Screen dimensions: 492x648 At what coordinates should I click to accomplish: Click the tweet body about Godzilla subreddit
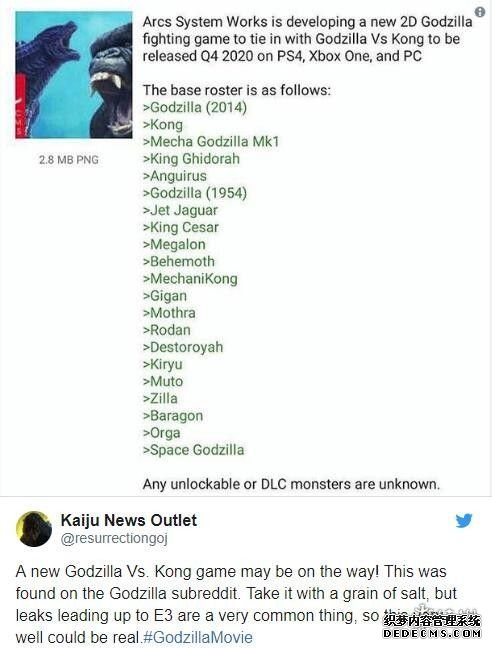pos(236,604)
